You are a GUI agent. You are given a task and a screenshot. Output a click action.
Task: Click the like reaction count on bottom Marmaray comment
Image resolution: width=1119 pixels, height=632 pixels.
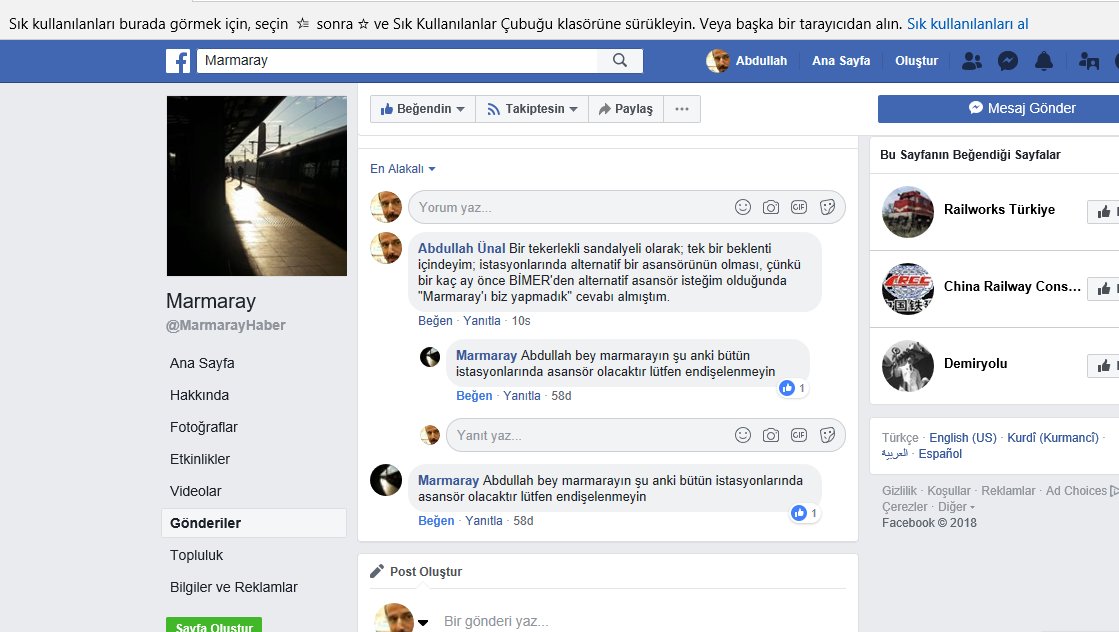click(x=805, y=513)
